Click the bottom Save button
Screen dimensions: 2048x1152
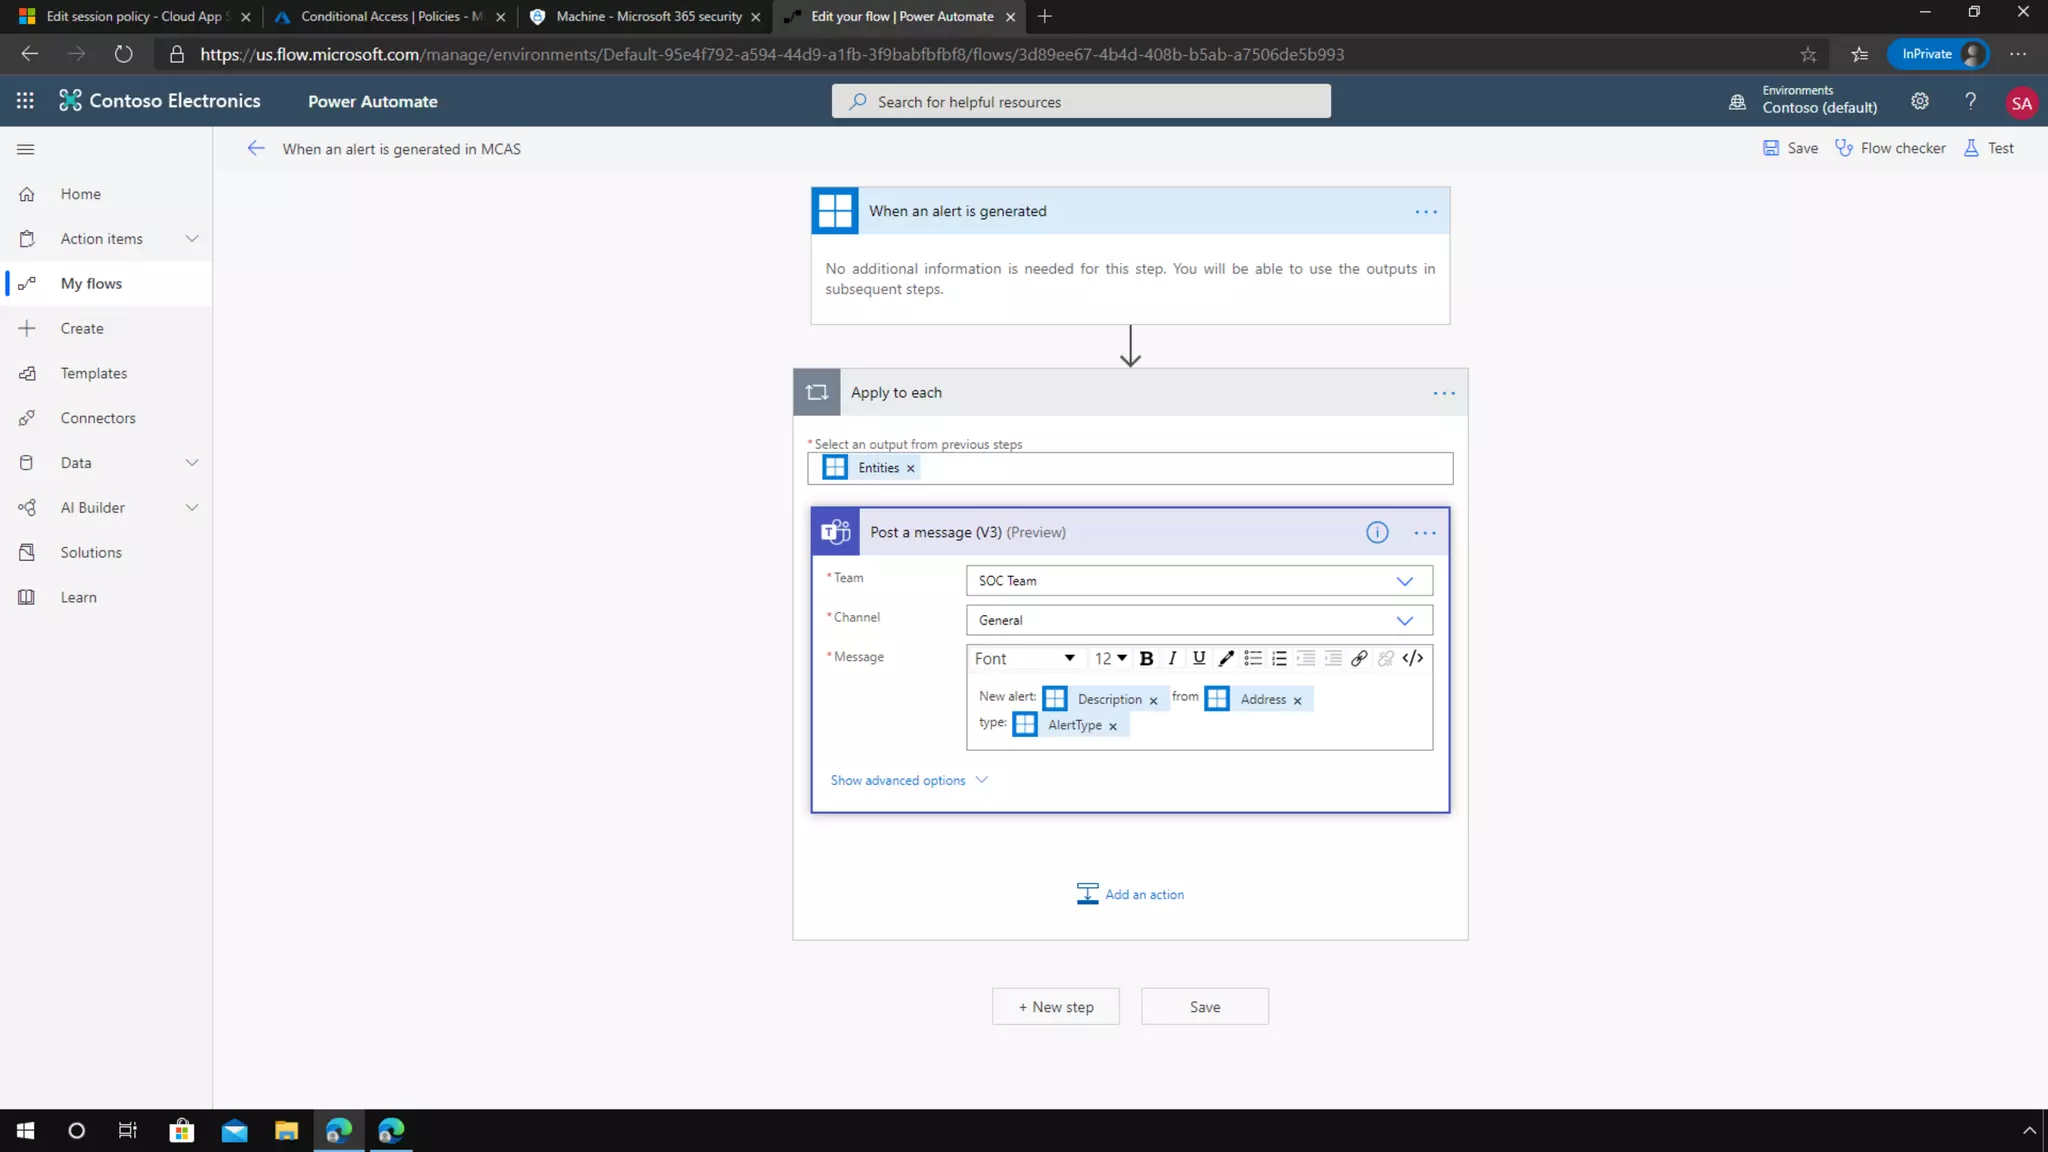(x=1204, y=1007)
